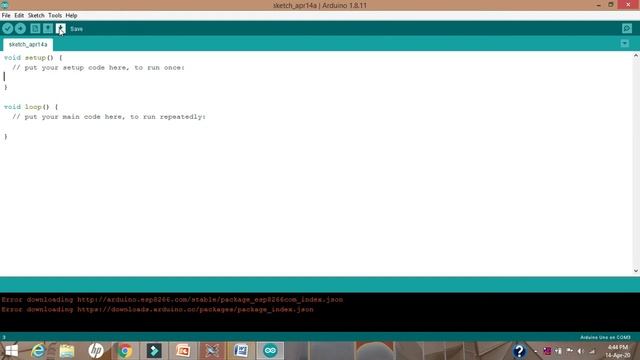Click the downloads.arduino.cc error message line
The width and height of the screenshot is (640, 360).
click(x=158, y=309)
